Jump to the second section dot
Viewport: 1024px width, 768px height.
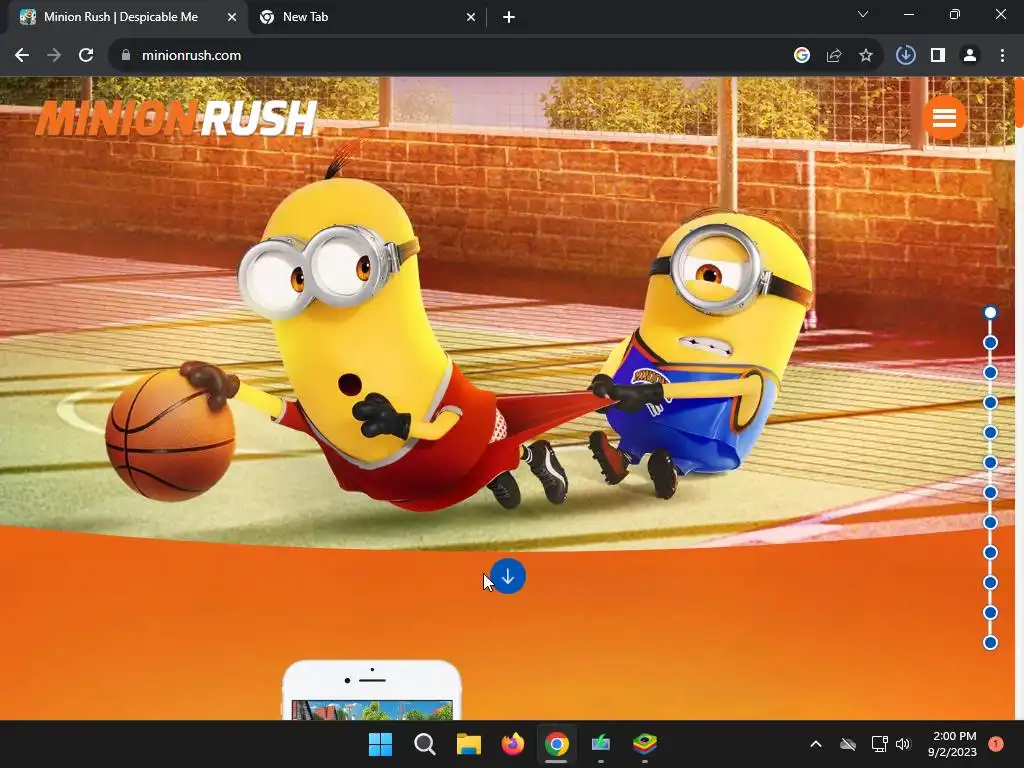[991, 343]
